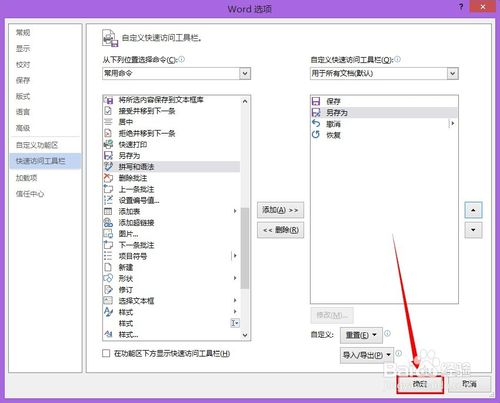This screenshot has height=403, width=500.
Task: Switch to the 版式 category
Action: pos(23,96)
